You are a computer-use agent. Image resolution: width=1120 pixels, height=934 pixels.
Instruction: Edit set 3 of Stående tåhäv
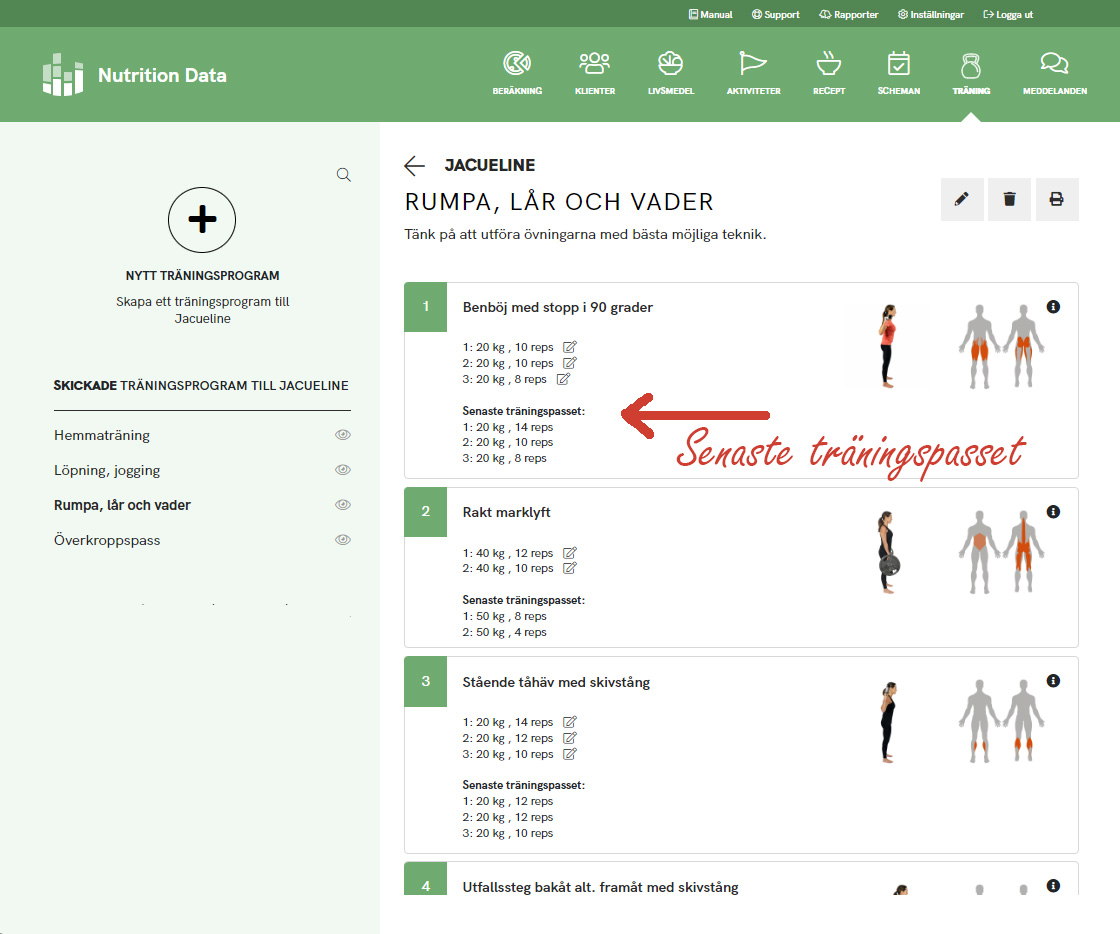[x=570, y=754]
